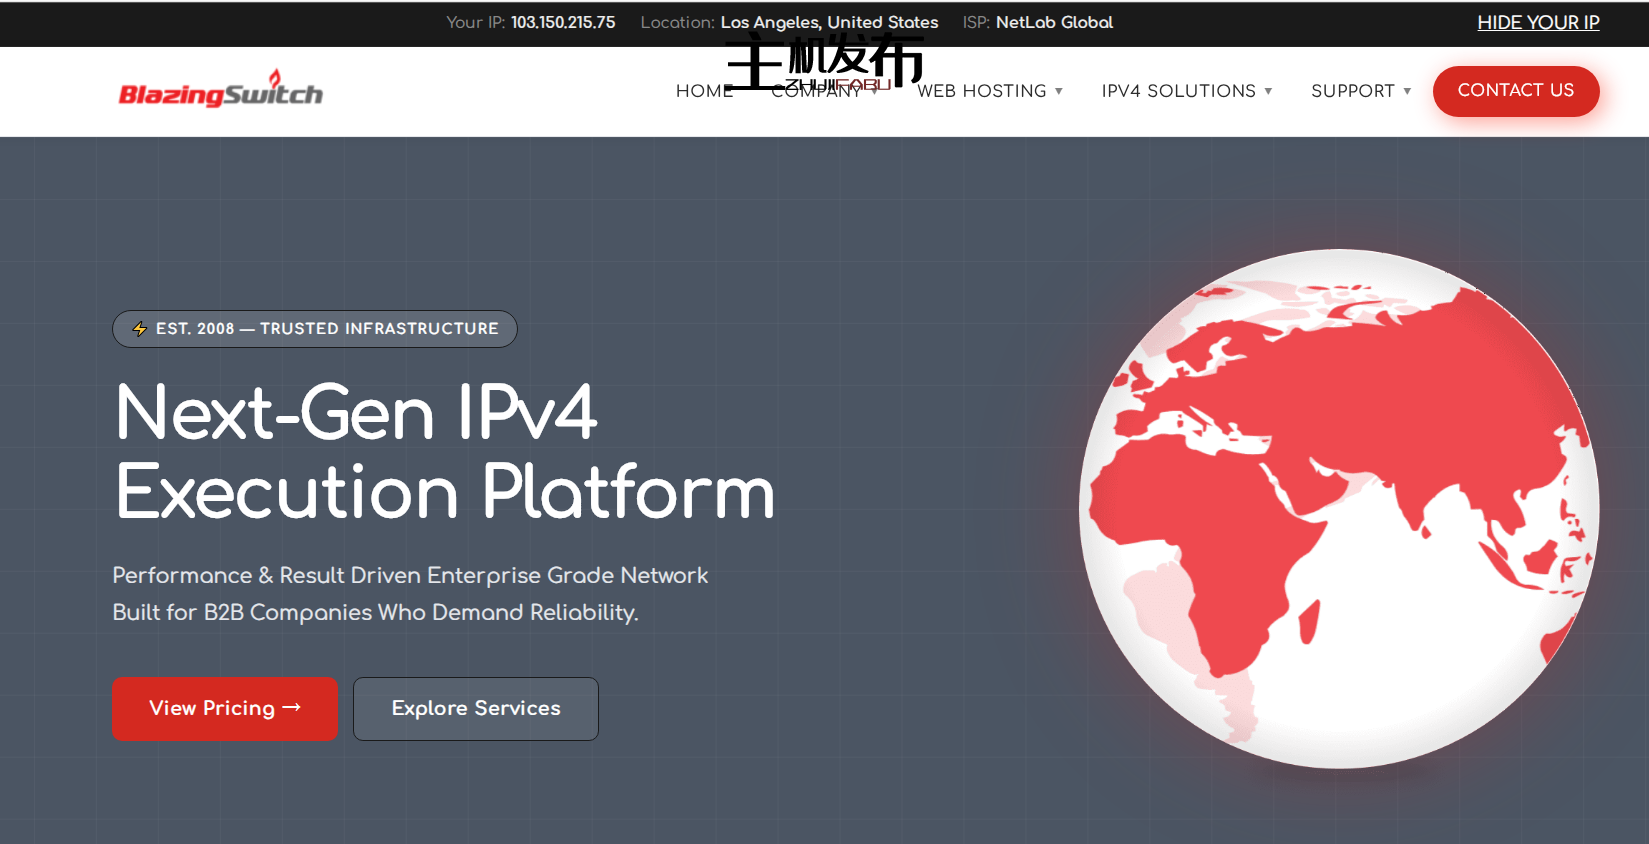Image resolution: width=1649 pixels, height=844 pixels.
Task: Expand the WEB HOSTING dropdown
Action: [x=989, y=91]
